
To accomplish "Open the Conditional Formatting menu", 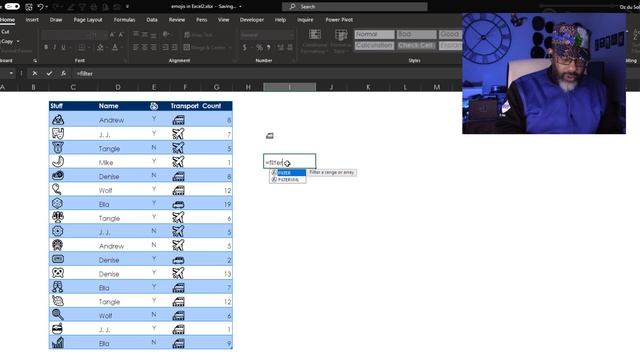I will click(315, 41).
